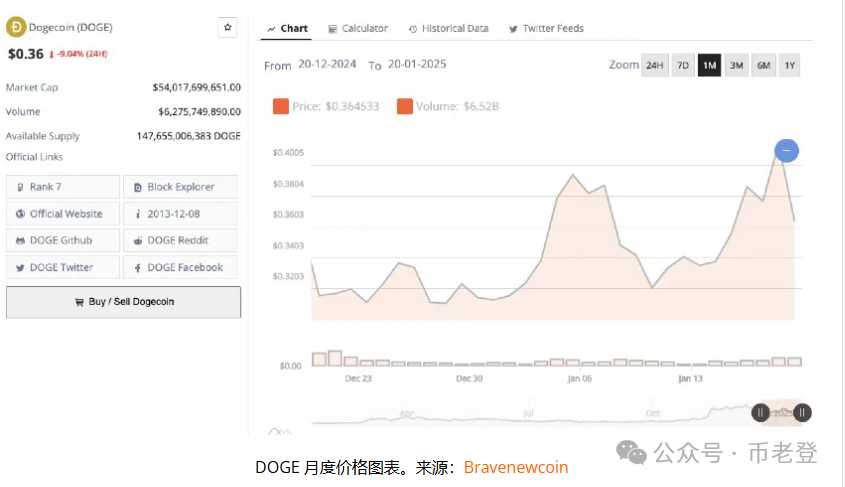Edit the From date 20-12-2024 field
The height and width of the screenshot is (487, 845).
[x=327, y=64]
